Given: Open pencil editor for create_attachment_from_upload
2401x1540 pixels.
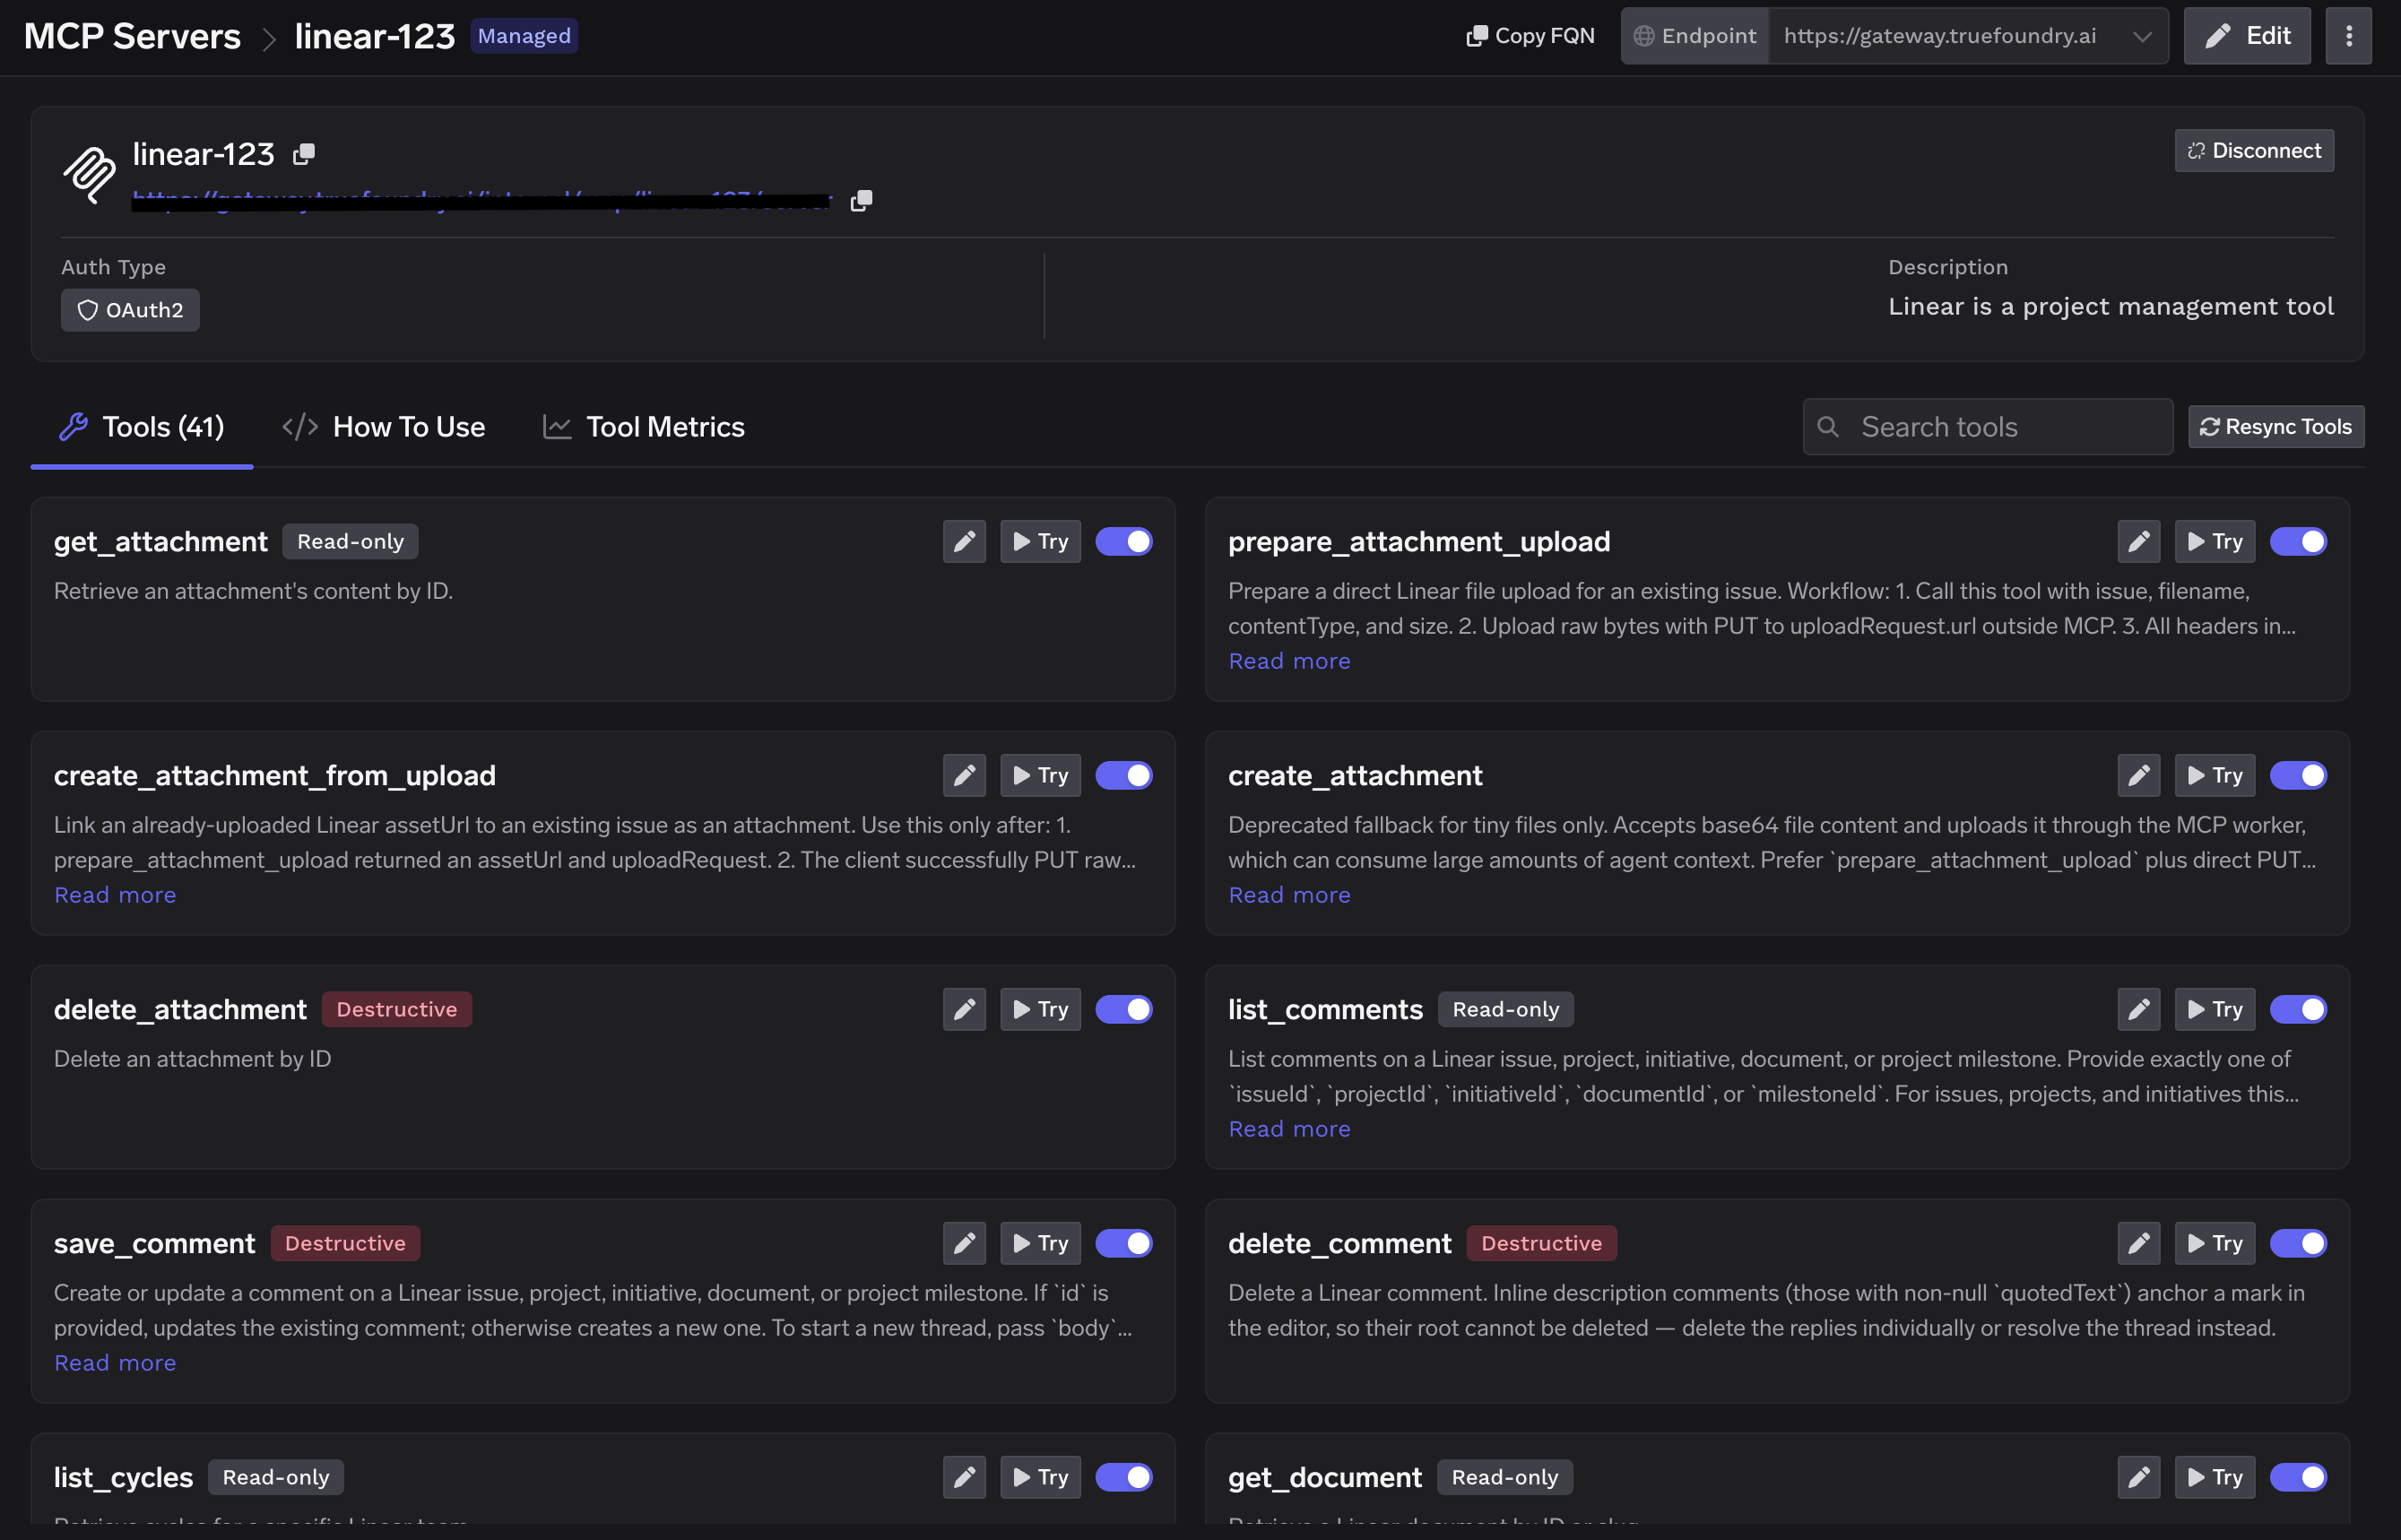Looking at the screenshot, I should point(964,775).
